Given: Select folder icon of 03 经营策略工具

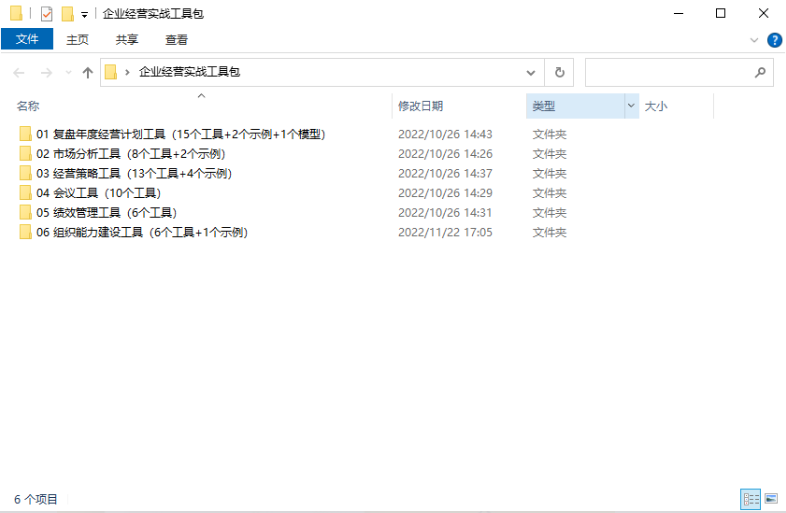Looking at the screenshot, I should (x=25, y=173).
